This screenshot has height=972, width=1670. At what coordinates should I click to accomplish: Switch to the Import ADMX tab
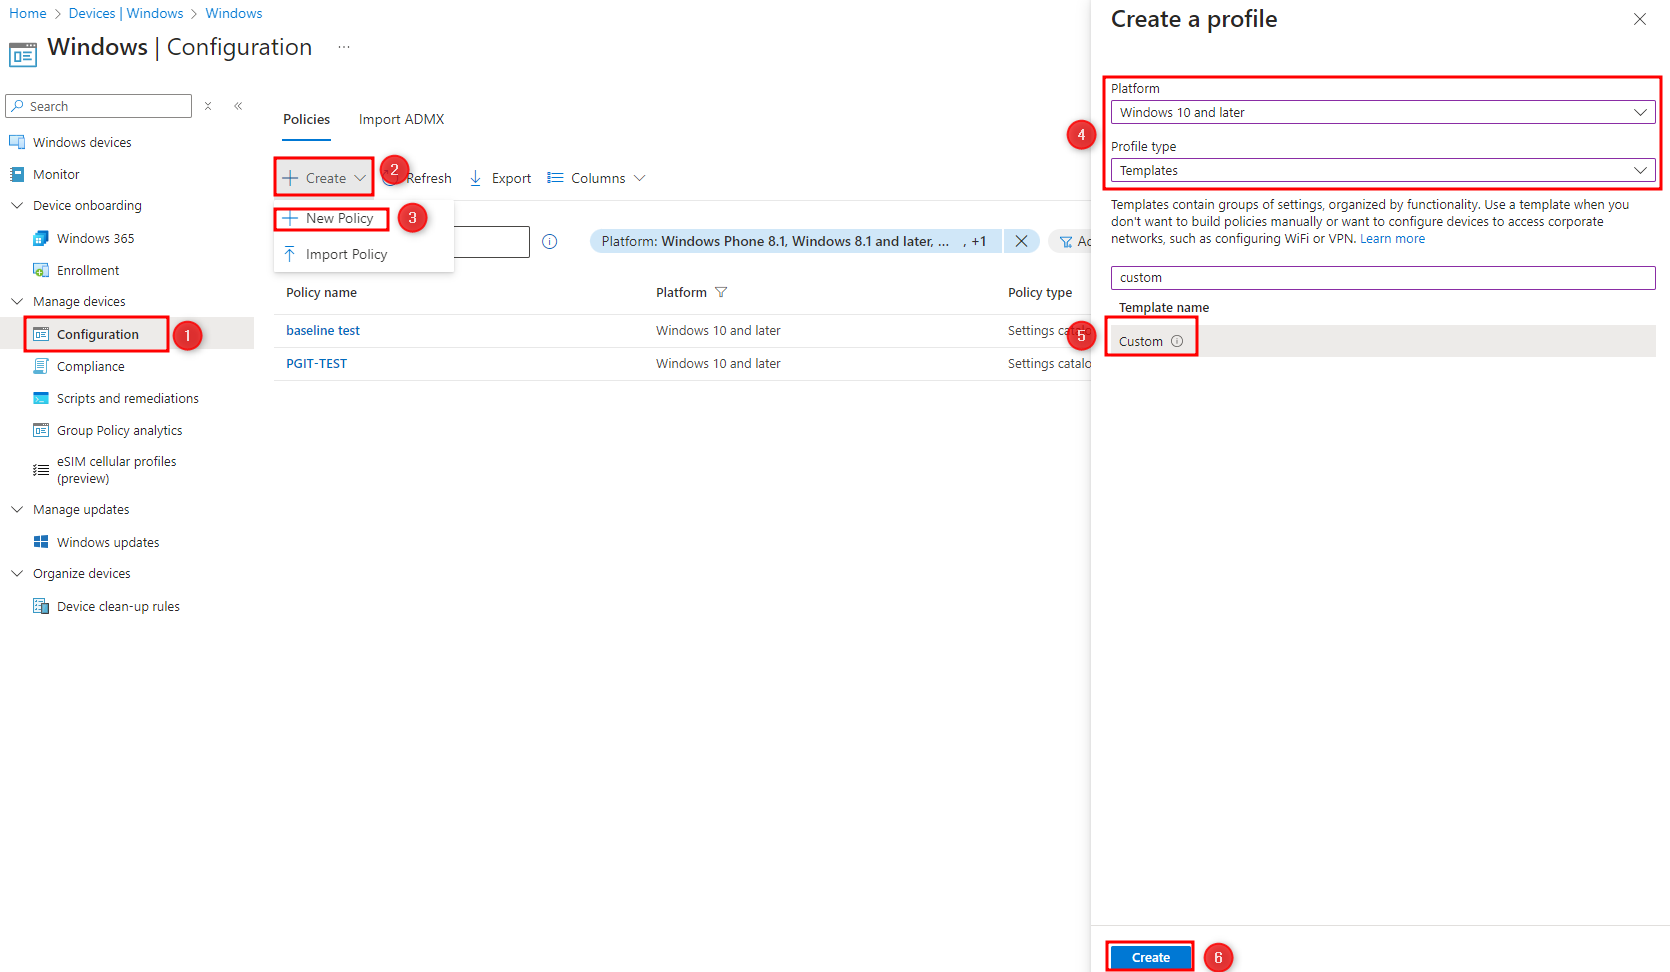(x=401, y=119)
